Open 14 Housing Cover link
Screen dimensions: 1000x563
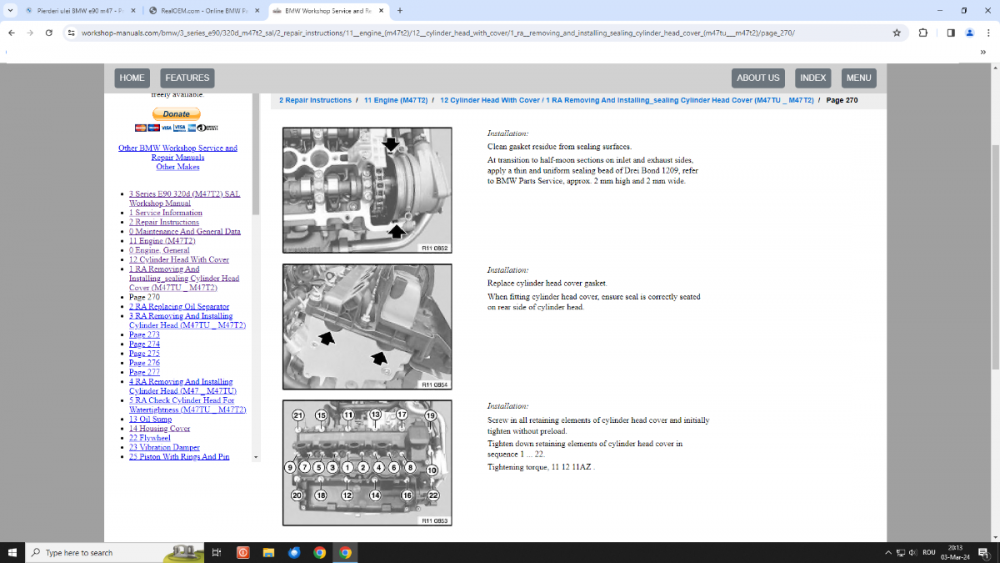click(x=159, y=428)
